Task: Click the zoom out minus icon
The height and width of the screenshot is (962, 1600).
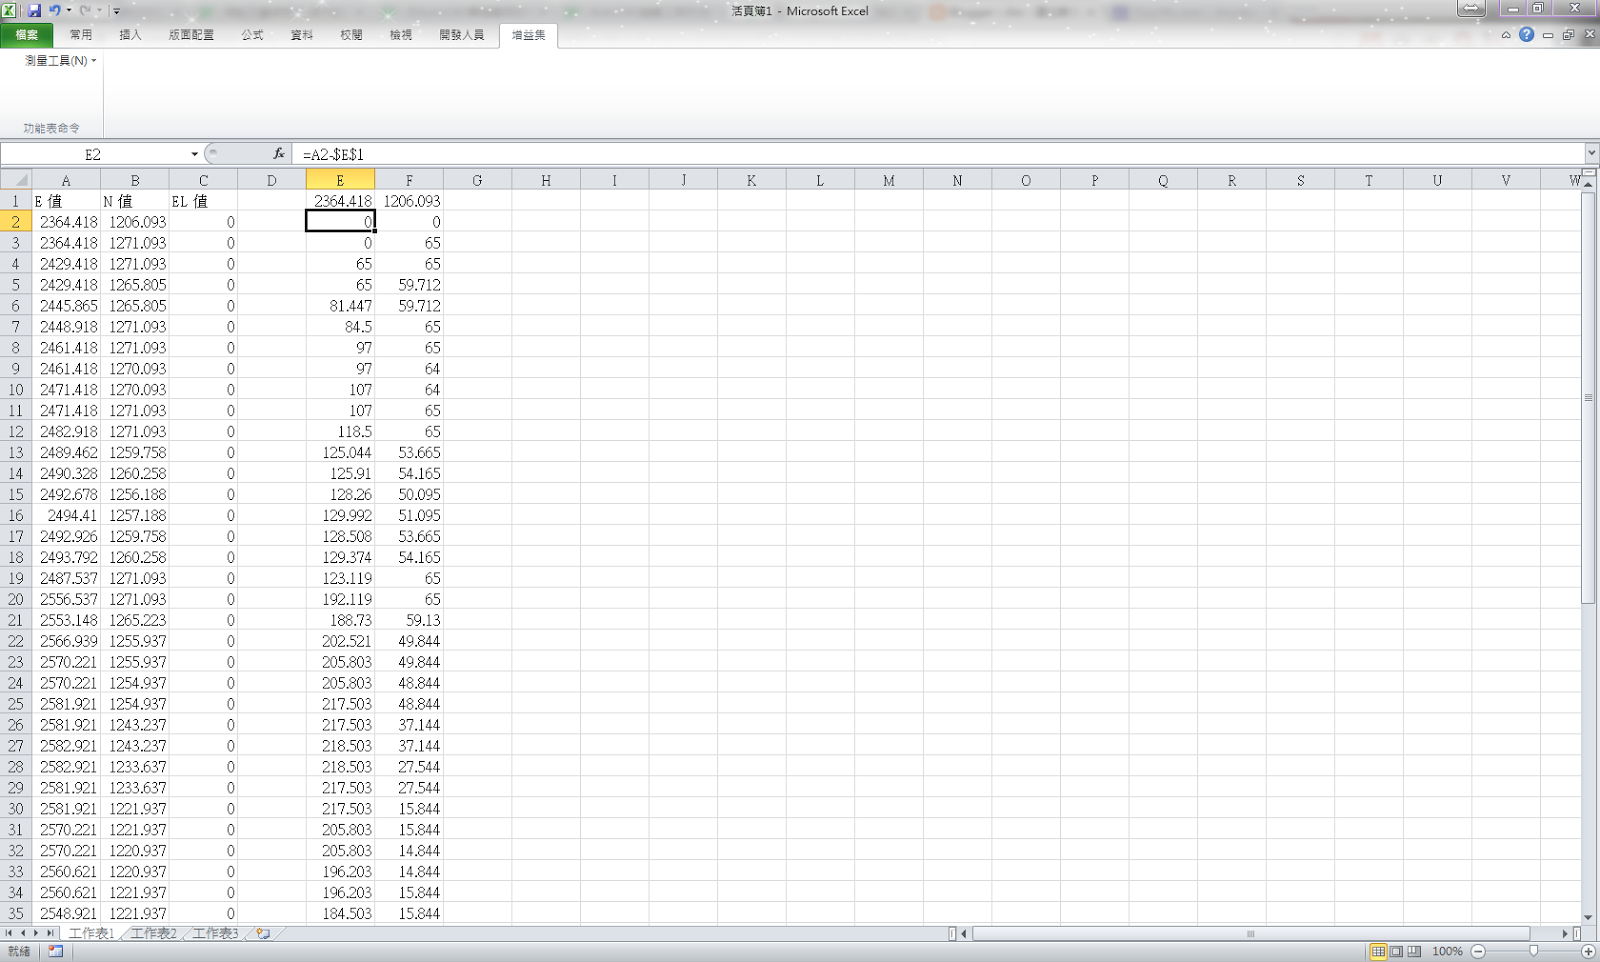Action: (x=1478, y=951)
